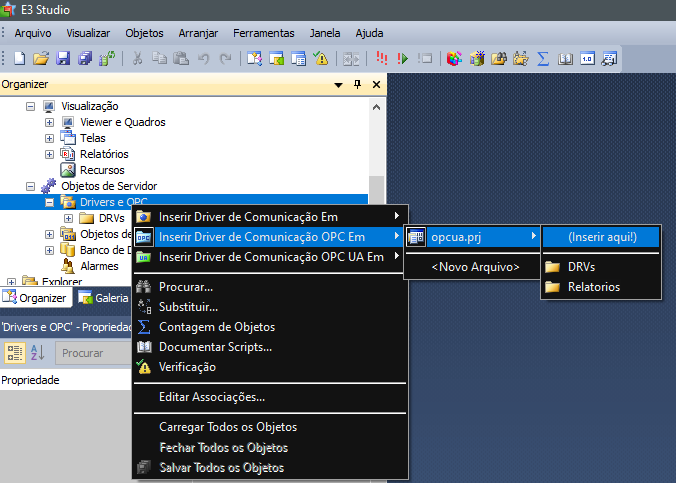
Task: Select opcua.prj in the submenu
Action: 473,237
